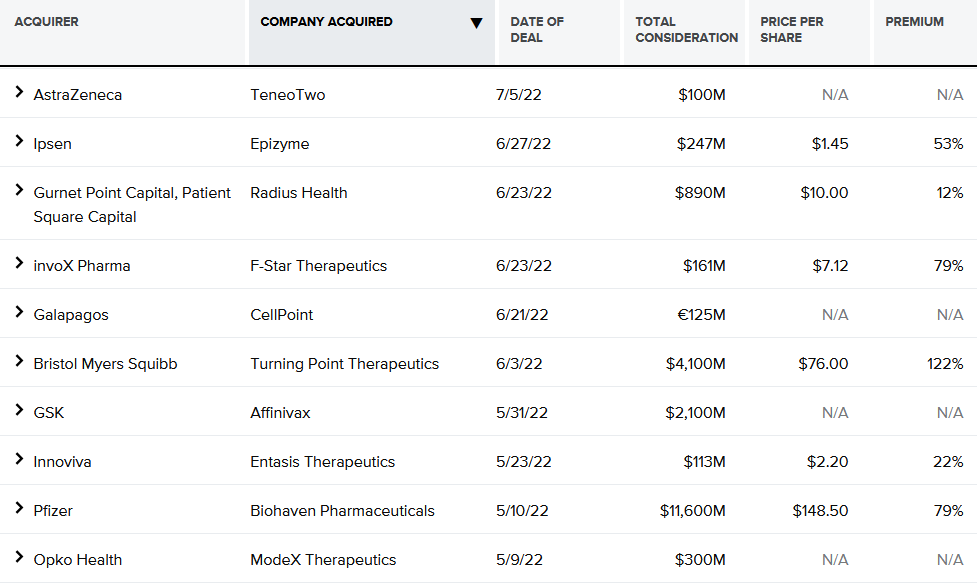The image size is (977, 585).
Task: Sort by the Acquirer column header
Action: (x=47, y=22)
